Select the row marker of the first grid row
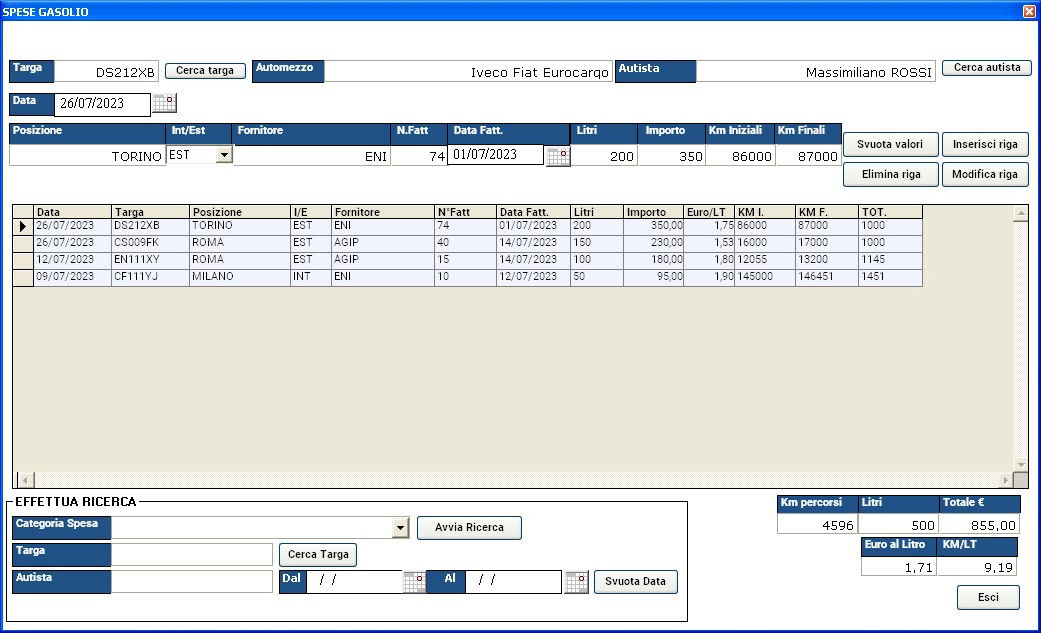The image size is (1041, 633). click(22, 227)
